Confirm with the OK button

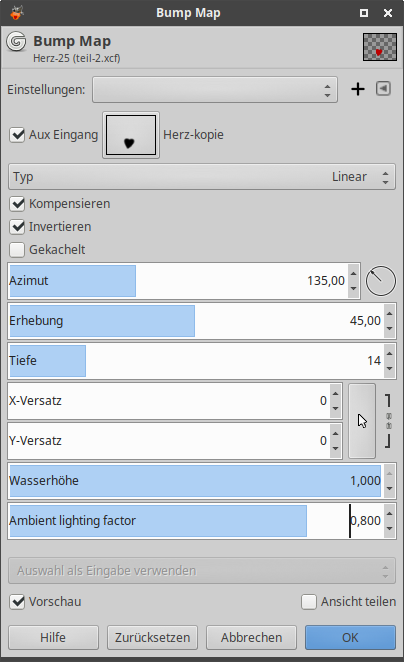350,637
